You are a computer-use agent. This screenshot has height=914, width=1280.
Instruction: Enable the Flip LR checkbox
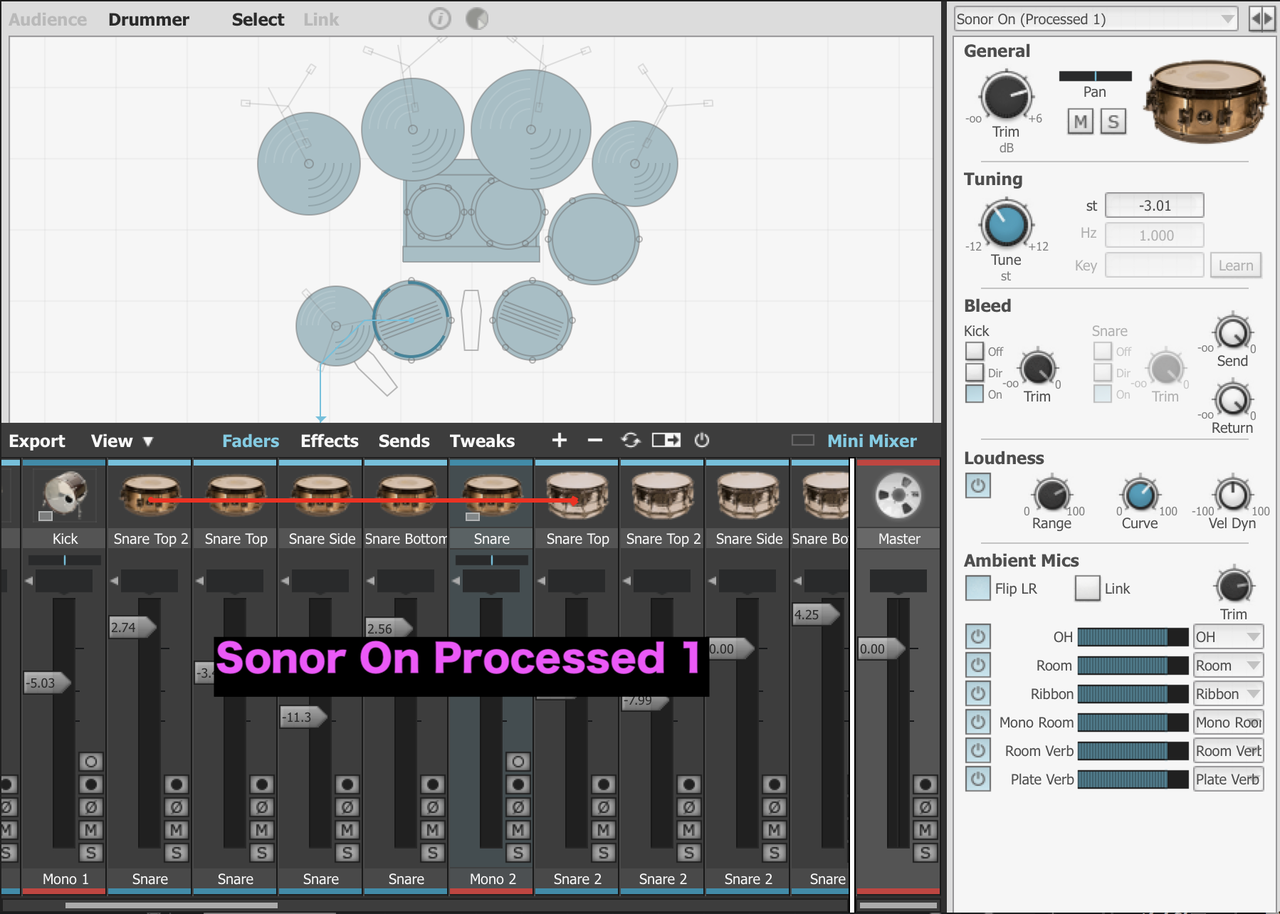(978, 588)
